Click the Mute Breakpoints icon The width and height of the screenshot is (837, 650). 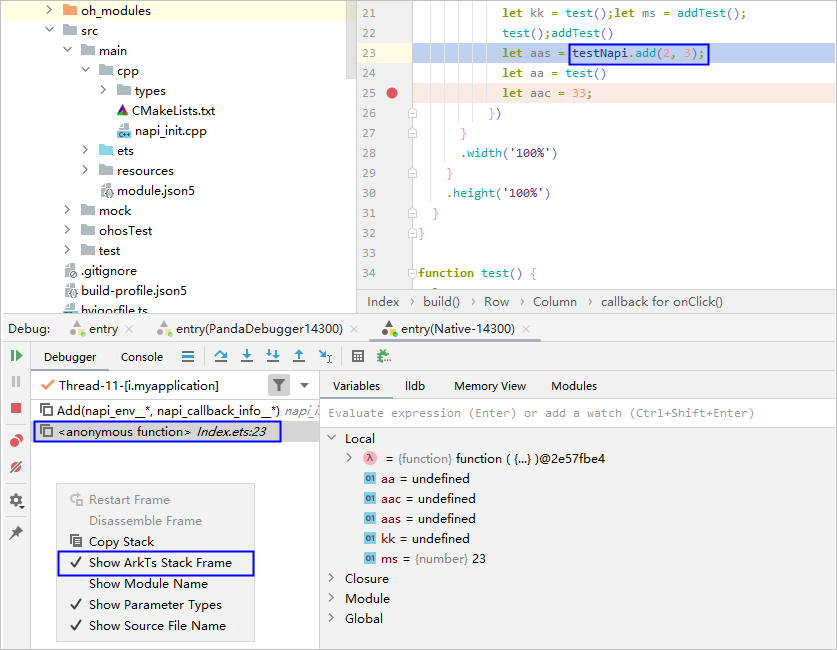tap(16, 467)
